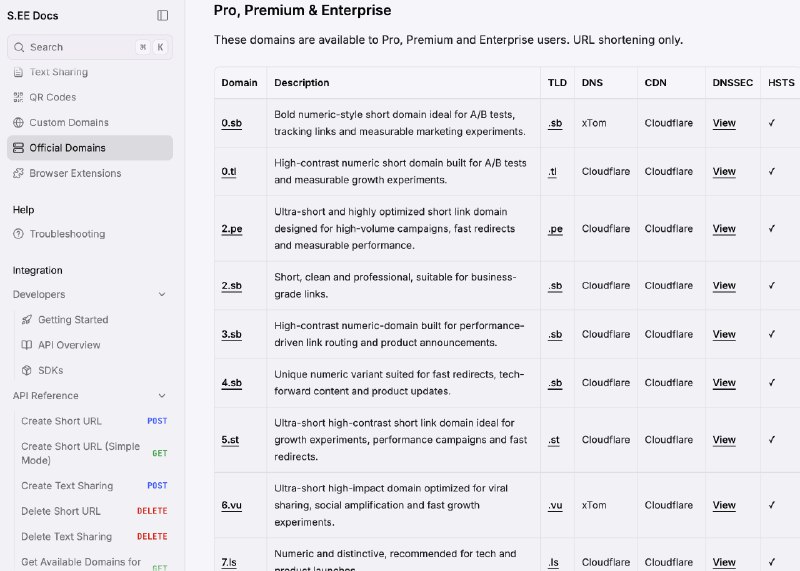Click the Custom Domains globe icon
The height and width of the screenshot is (571, 800).
[x=19, y=122]
